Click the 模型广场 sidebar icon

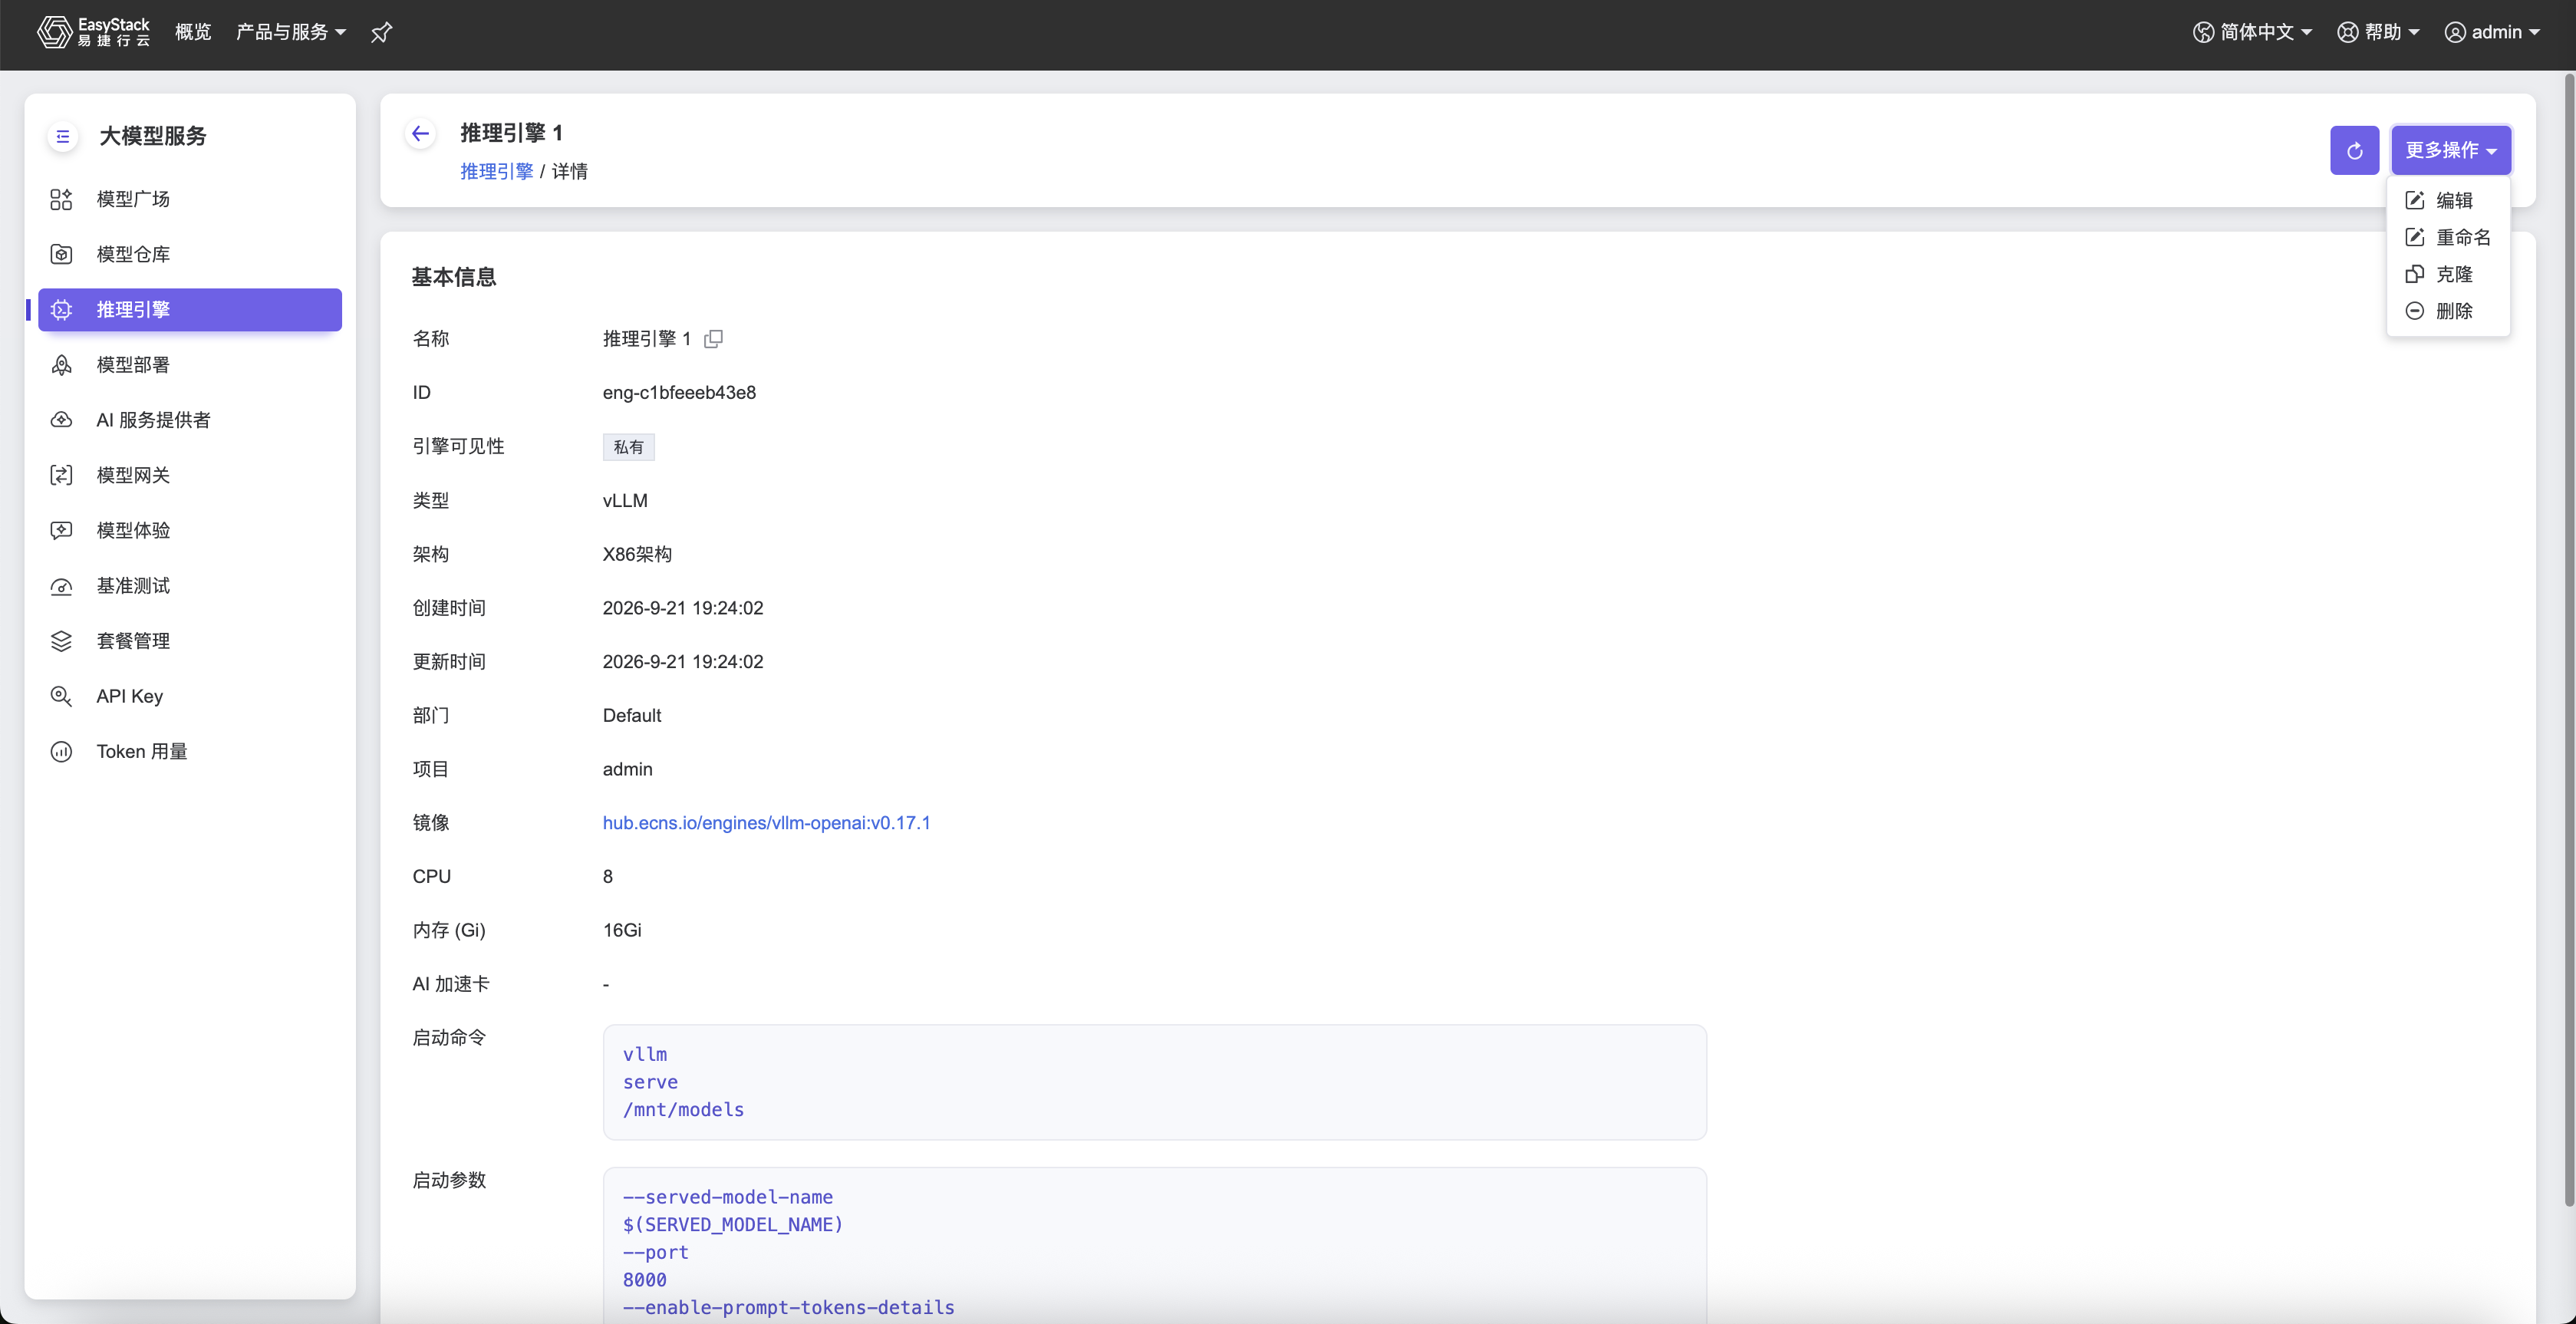(61, 199)
